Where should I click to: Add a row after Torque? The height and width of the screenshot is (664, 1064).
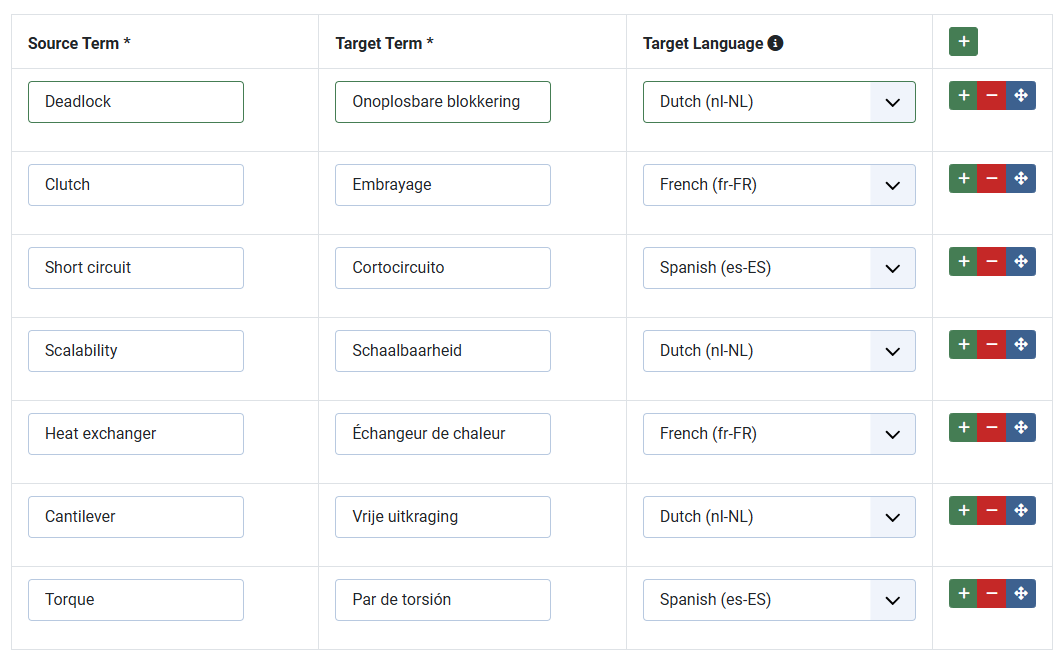(963, 594)
